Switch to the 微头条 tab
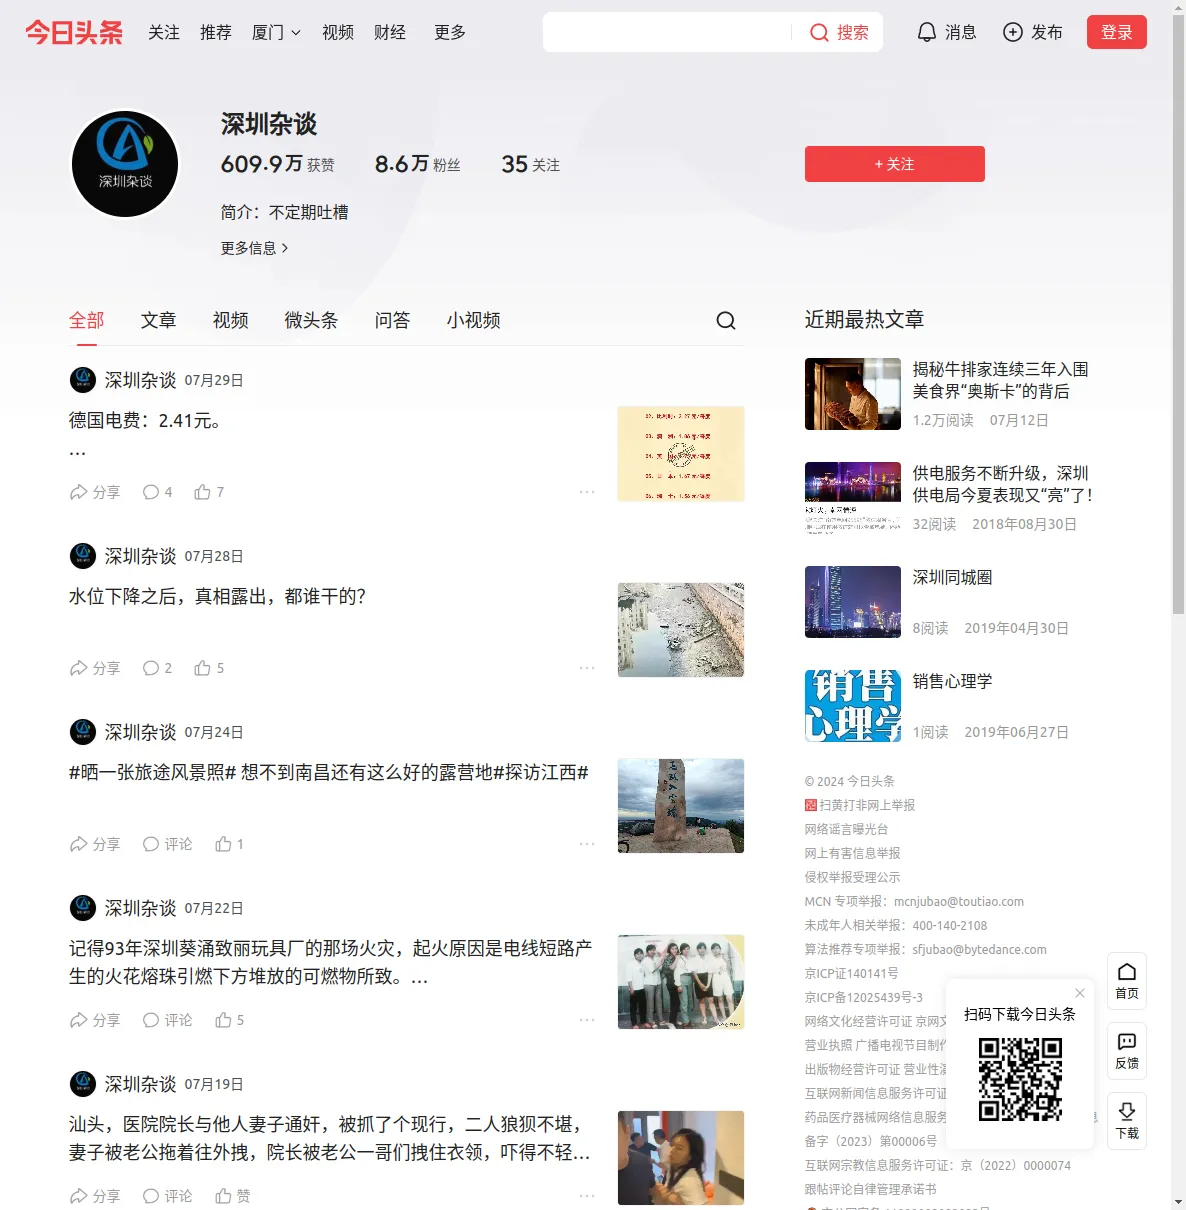The image size is (1186, 1210). 312,320
